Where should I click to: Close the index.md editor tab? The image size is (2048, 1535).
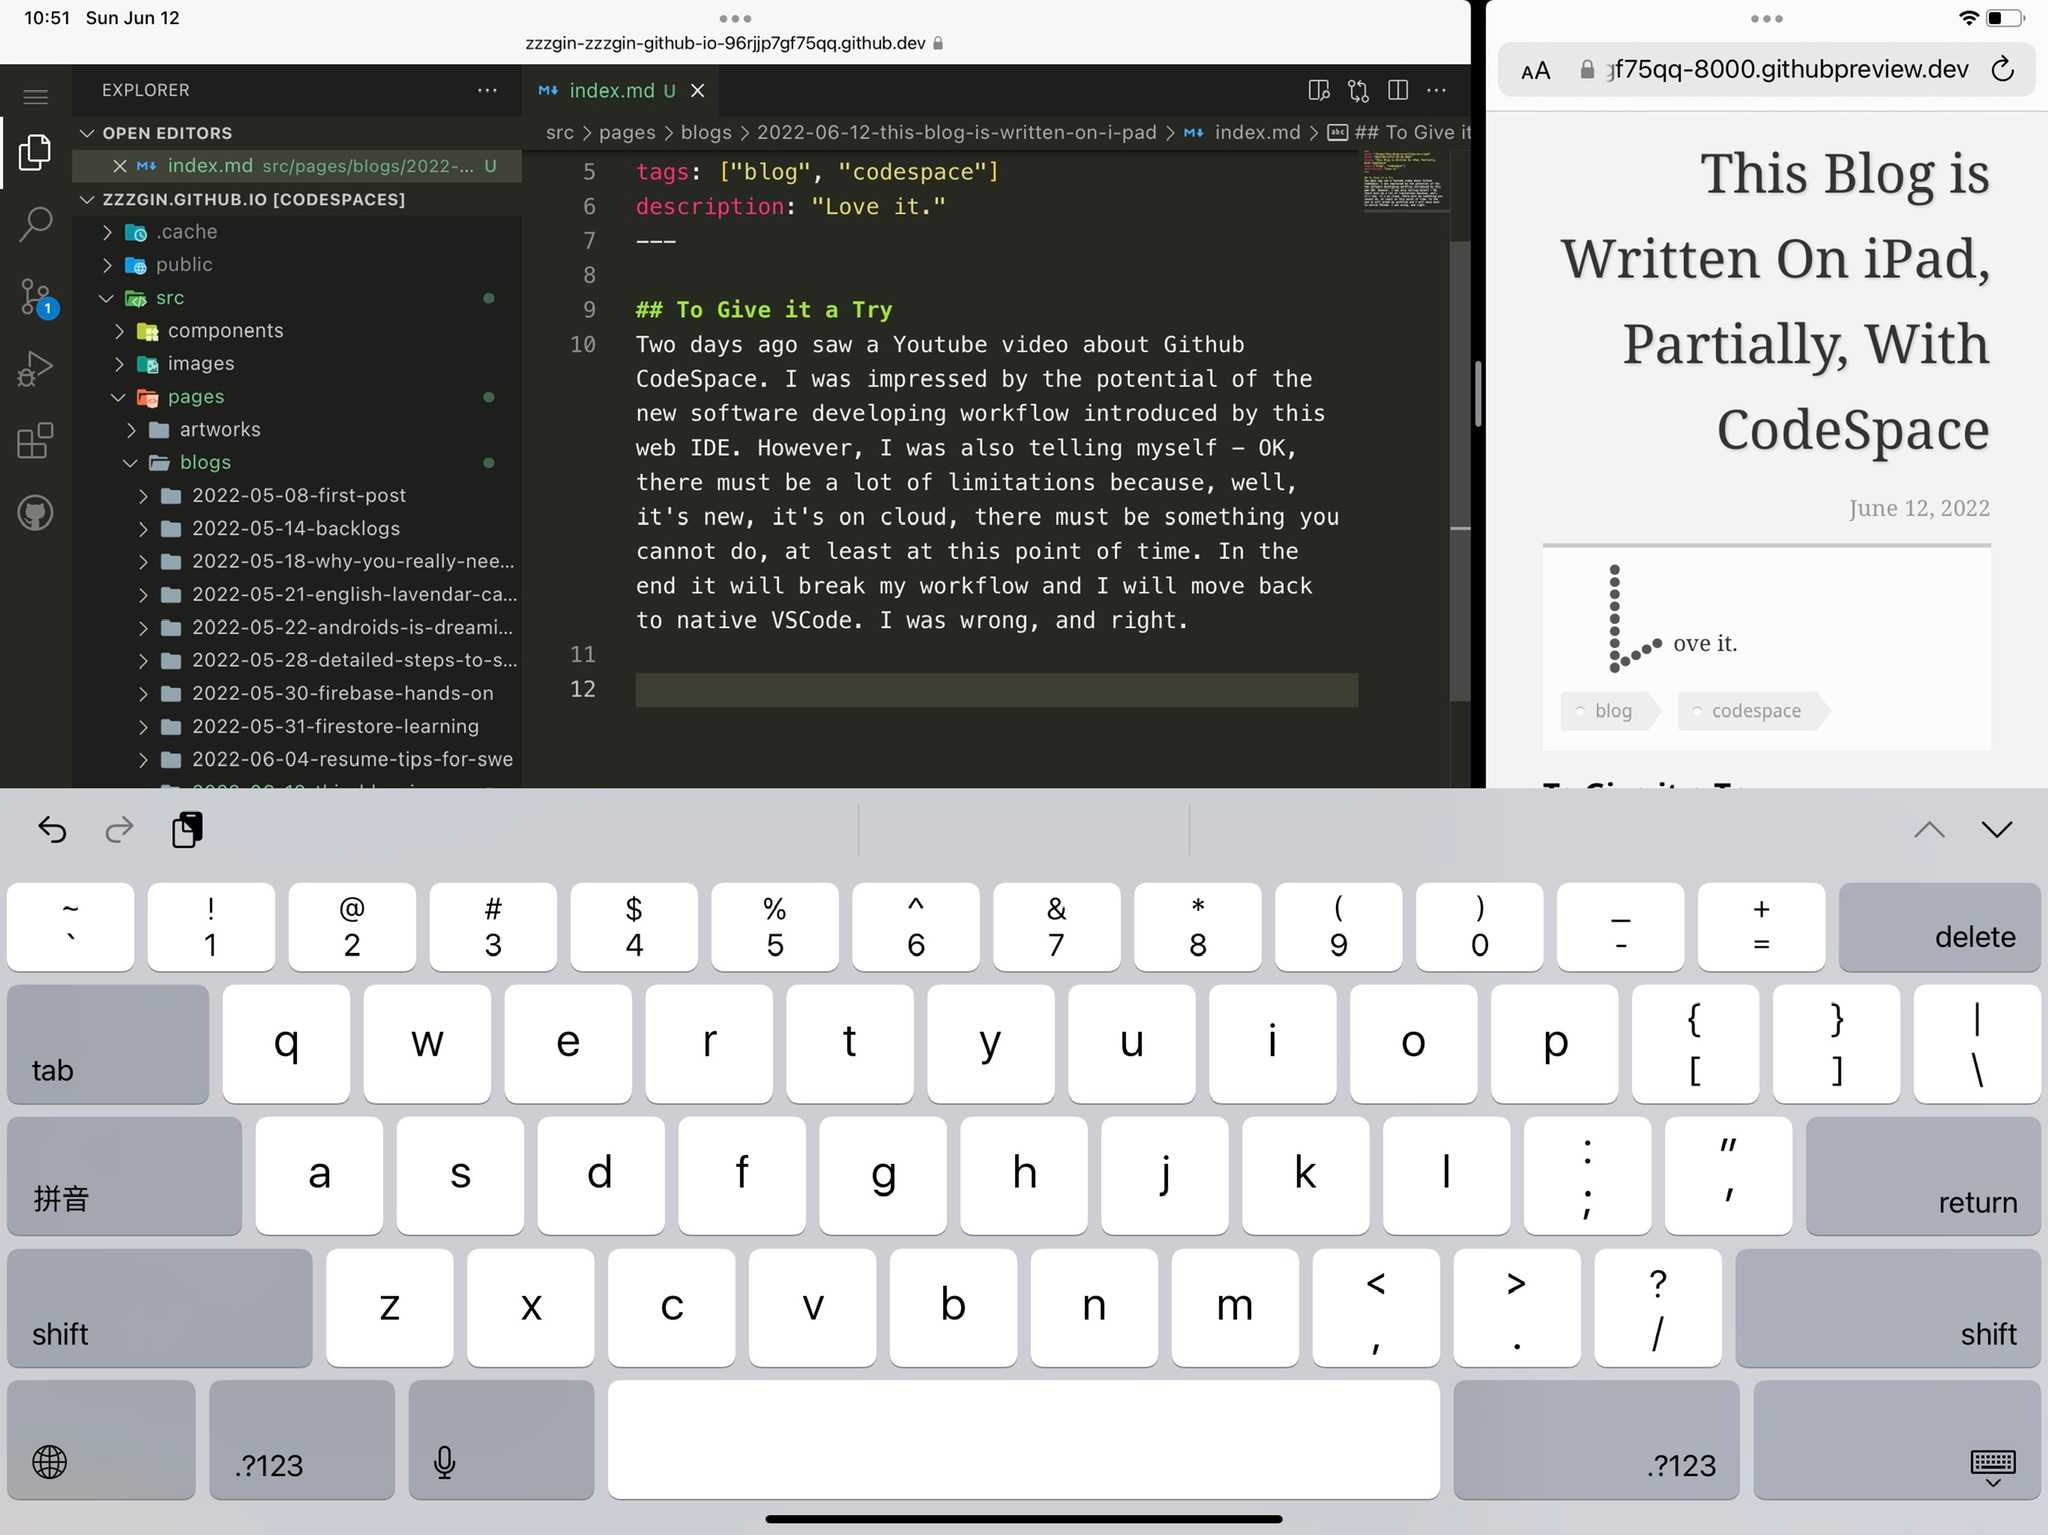[x=698, y=90]
